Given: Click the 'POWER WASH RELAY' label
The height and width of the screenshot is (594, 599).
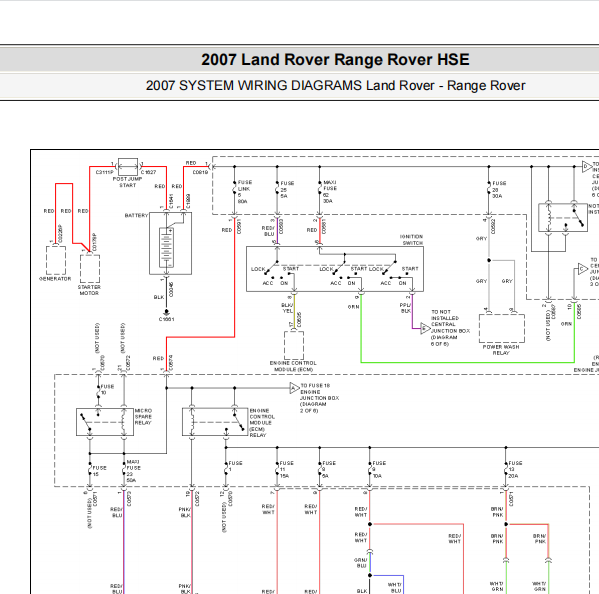Looking at the screenshot, I should coord(501,350).
